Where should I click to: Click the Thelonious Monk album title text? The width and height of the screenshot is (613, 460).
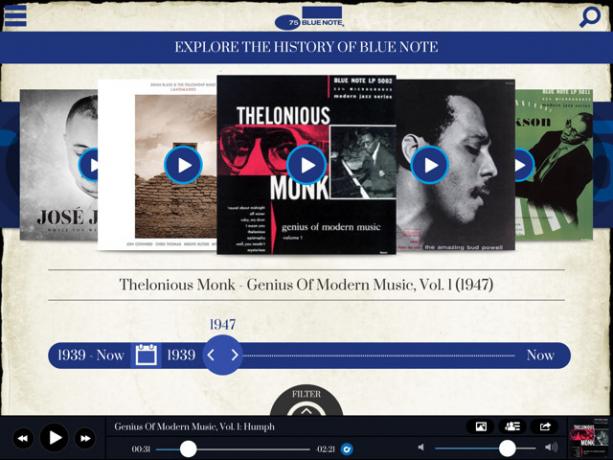tap(306, 285)
